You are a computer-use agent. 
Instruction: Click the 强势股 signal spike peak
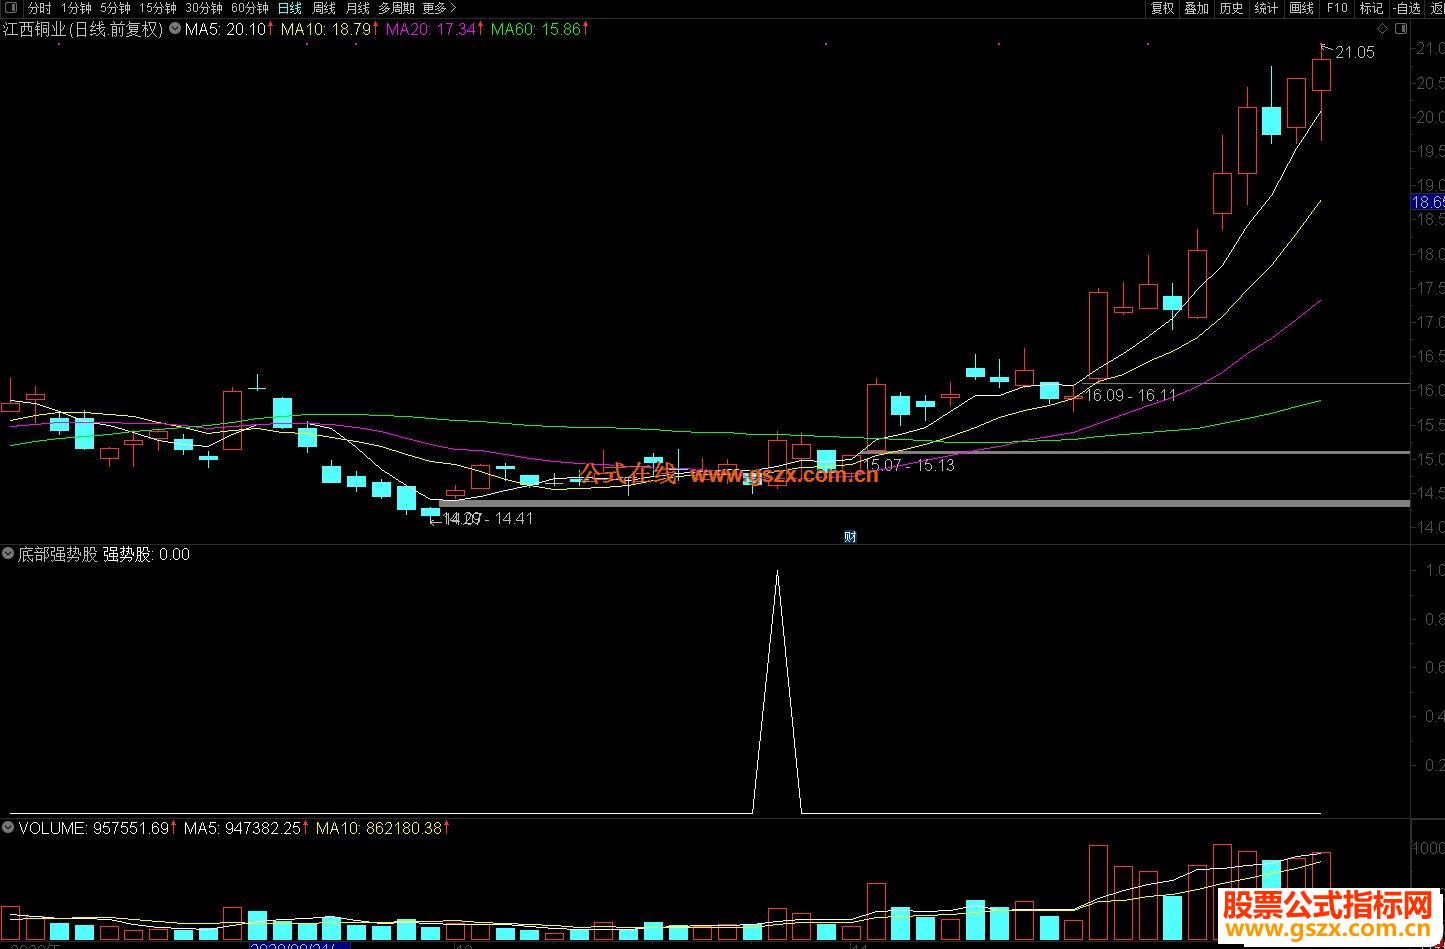point(777,572)
